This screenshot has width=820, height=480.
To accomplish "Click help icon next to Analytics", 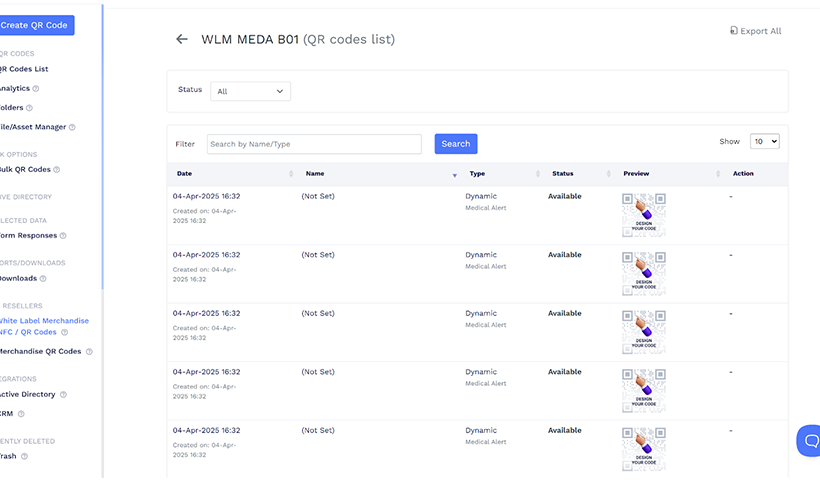I will (x=38, y=89).
